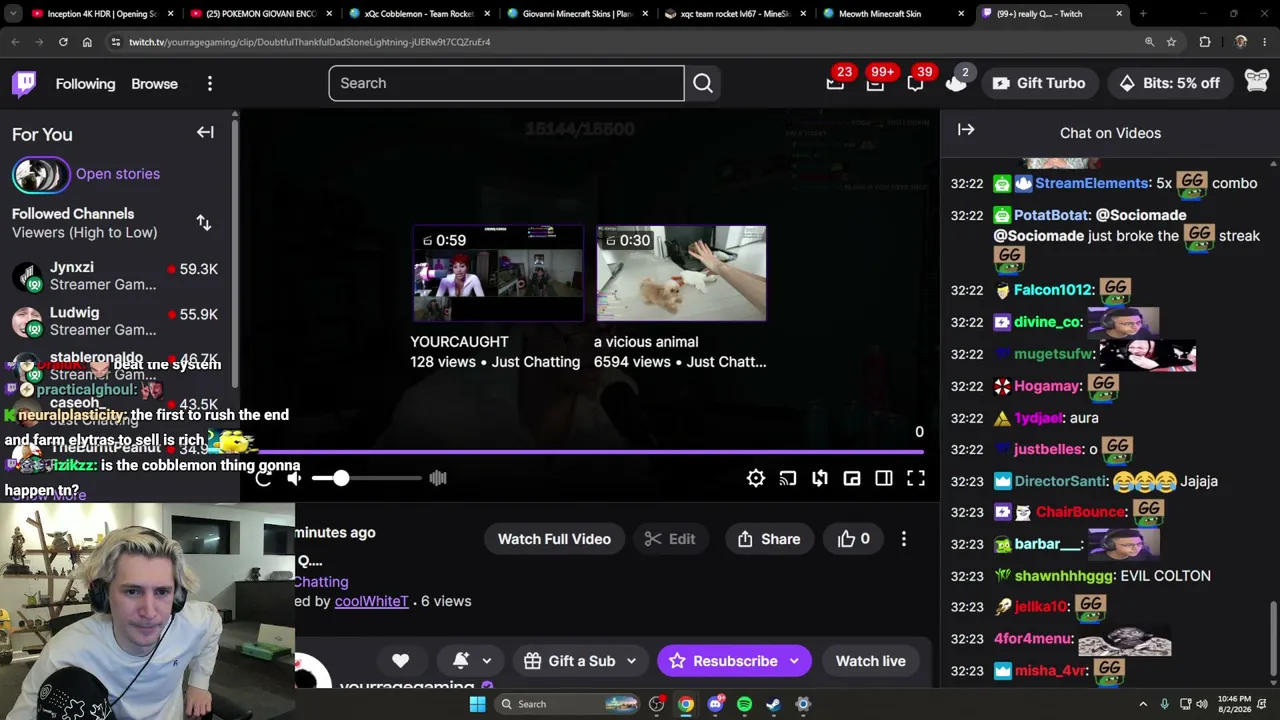The image size is (1280, 720).
Task: Play the 'a vicious animal' clip thumbnail
Action: 681,273
